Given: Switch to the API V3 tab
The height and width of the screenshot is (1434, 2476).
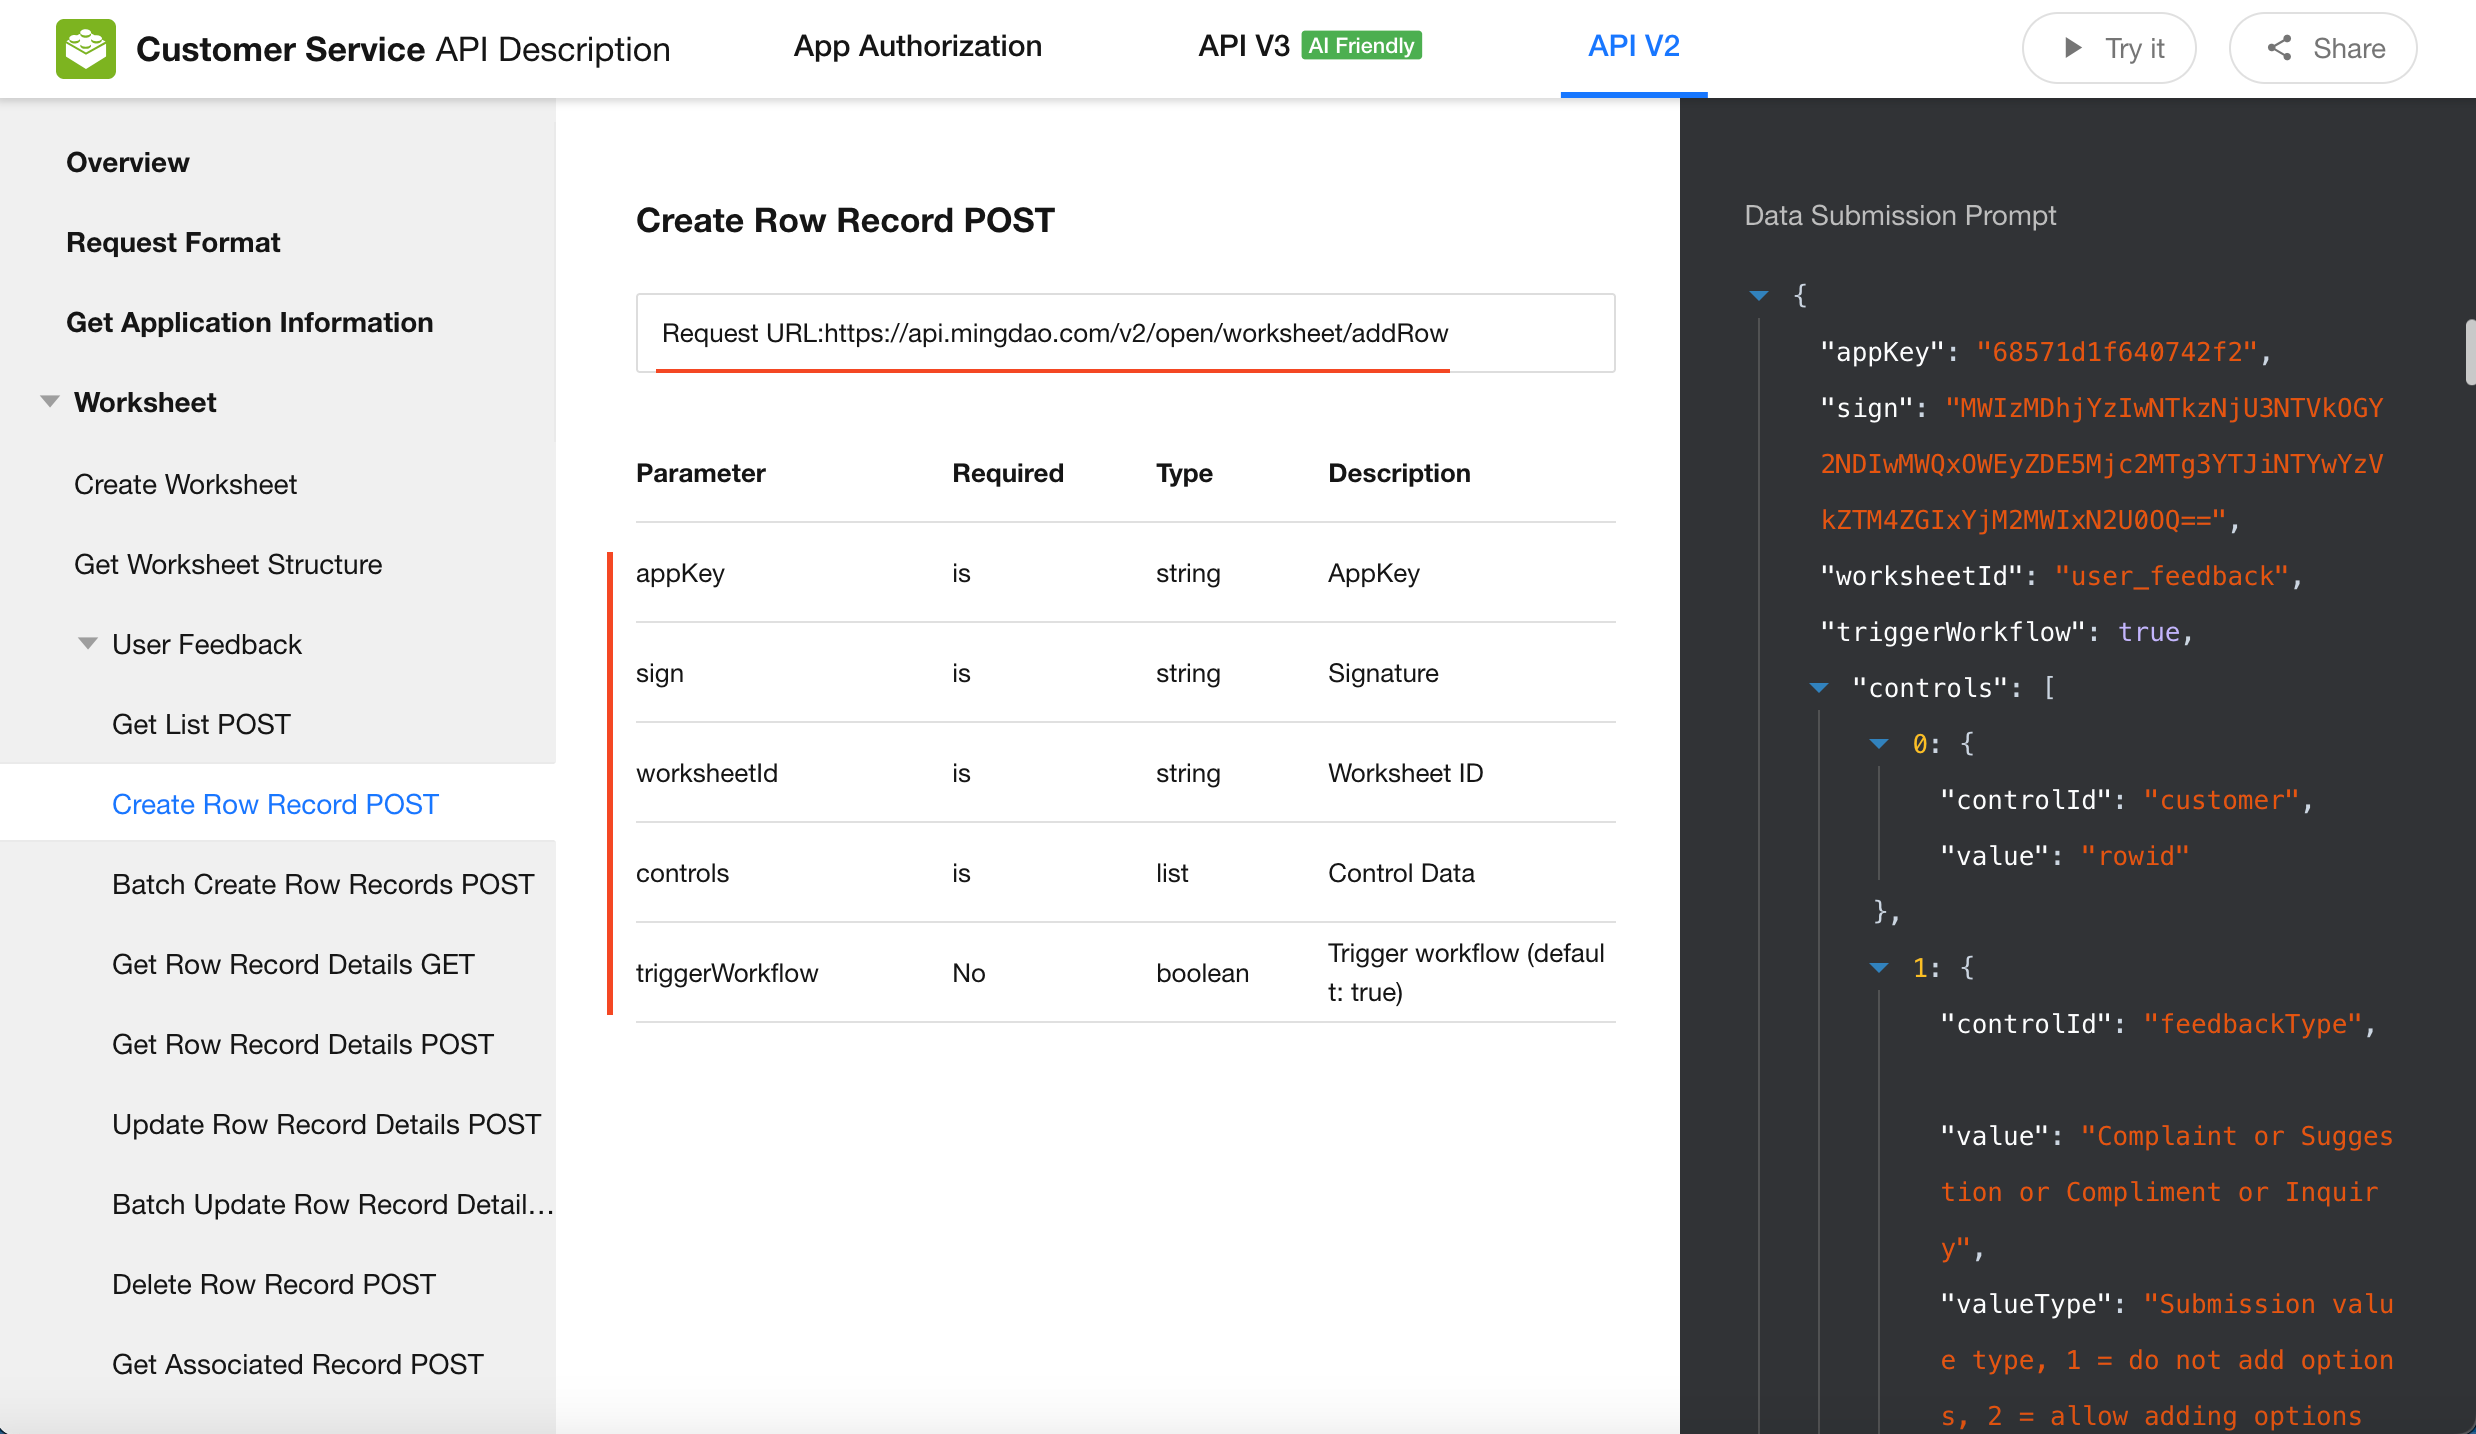Looking at the screenshot, I should pyautogui.click(x=1244, y=46).
